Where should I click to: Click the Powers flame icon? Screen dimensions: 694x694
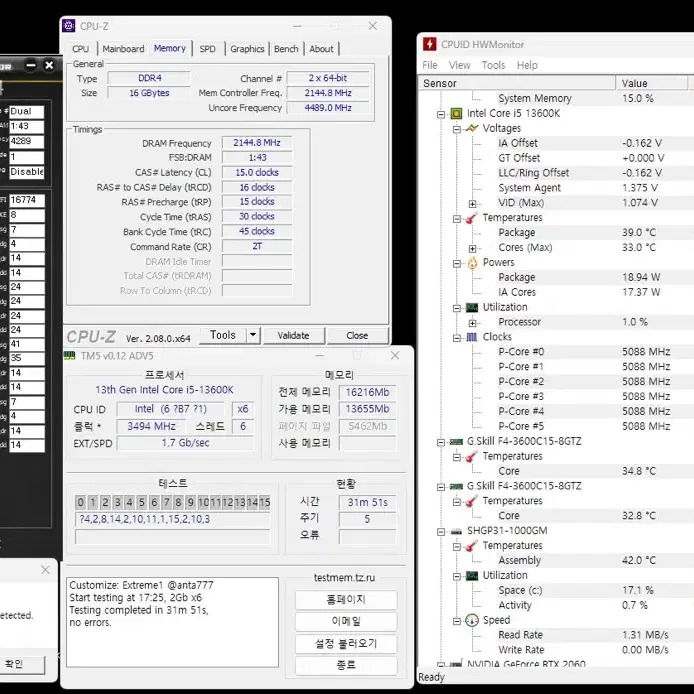point(472,263)
